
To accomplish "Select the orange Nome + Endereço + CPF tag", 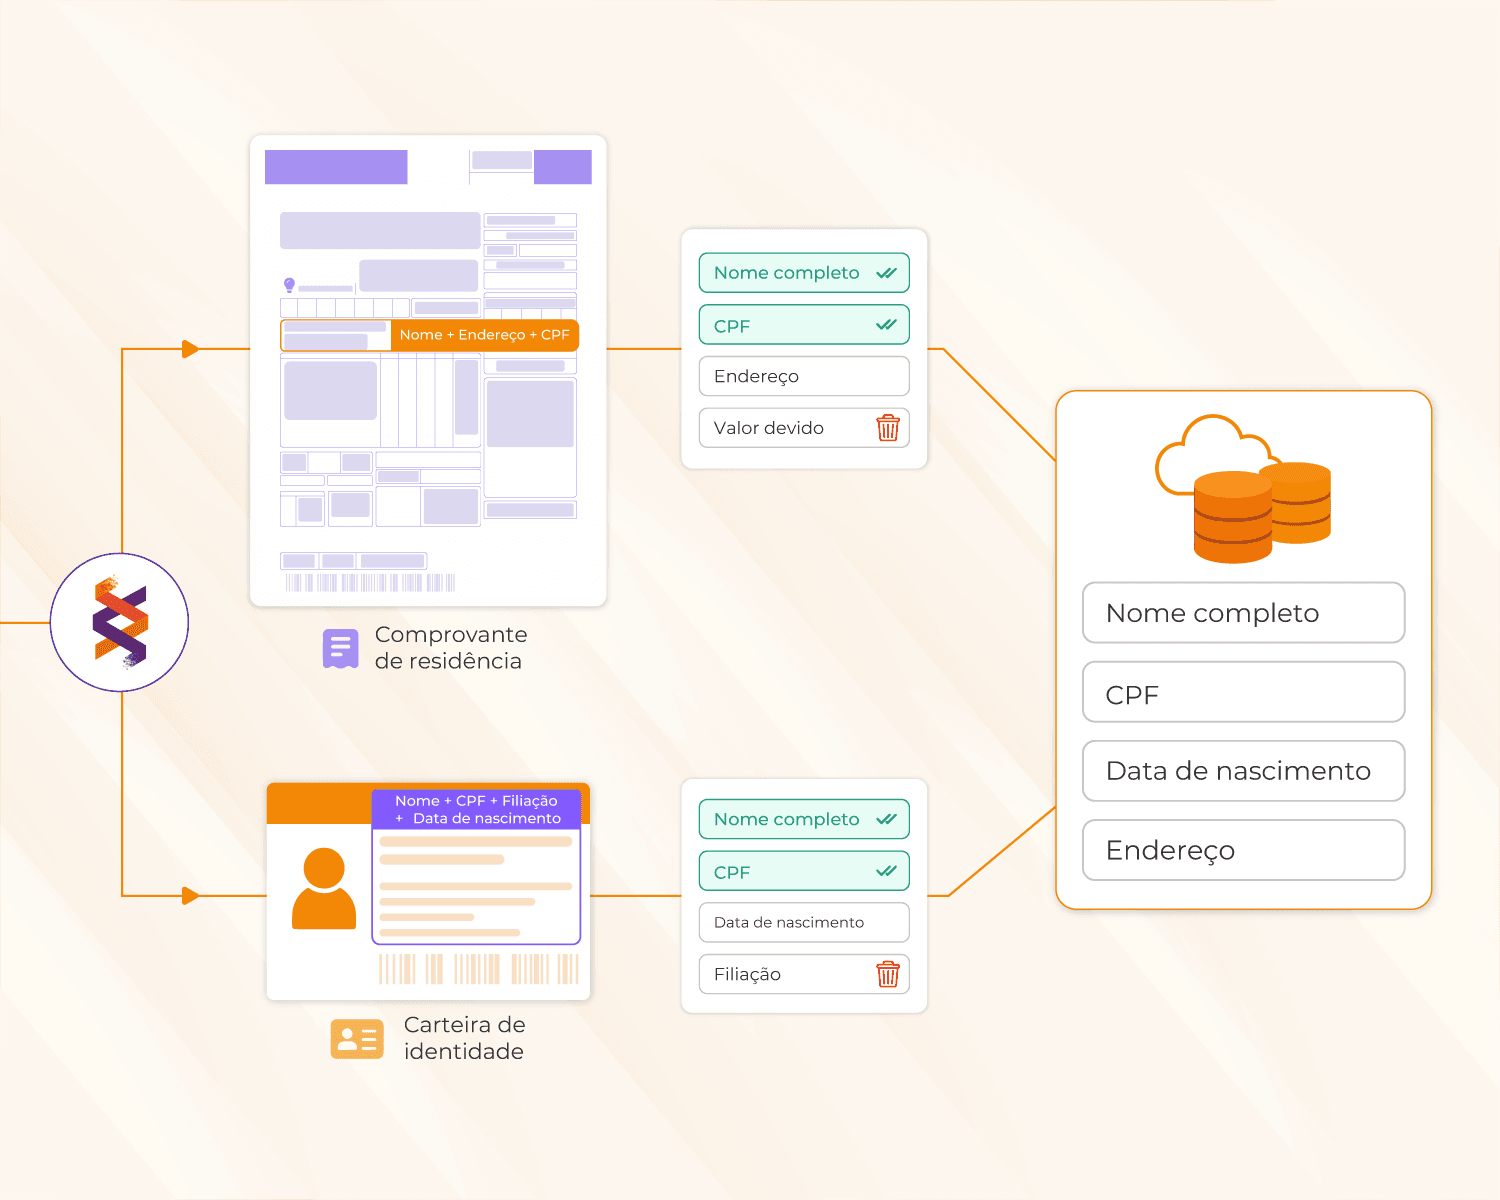I will [484, 335].
